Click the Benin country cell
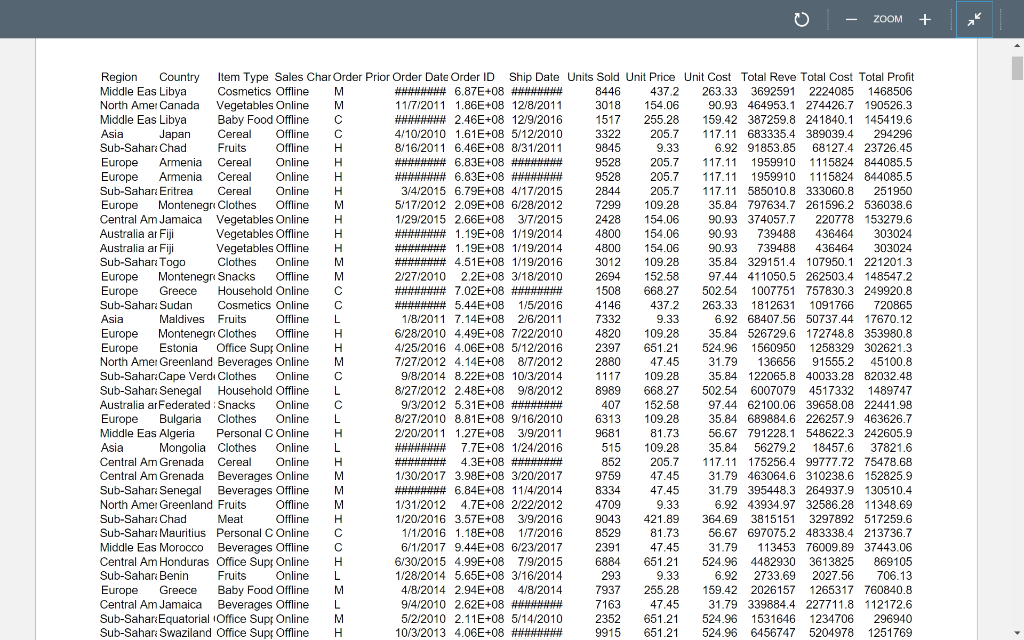Viewport: 1024px width, 640px height. [173, 576]
